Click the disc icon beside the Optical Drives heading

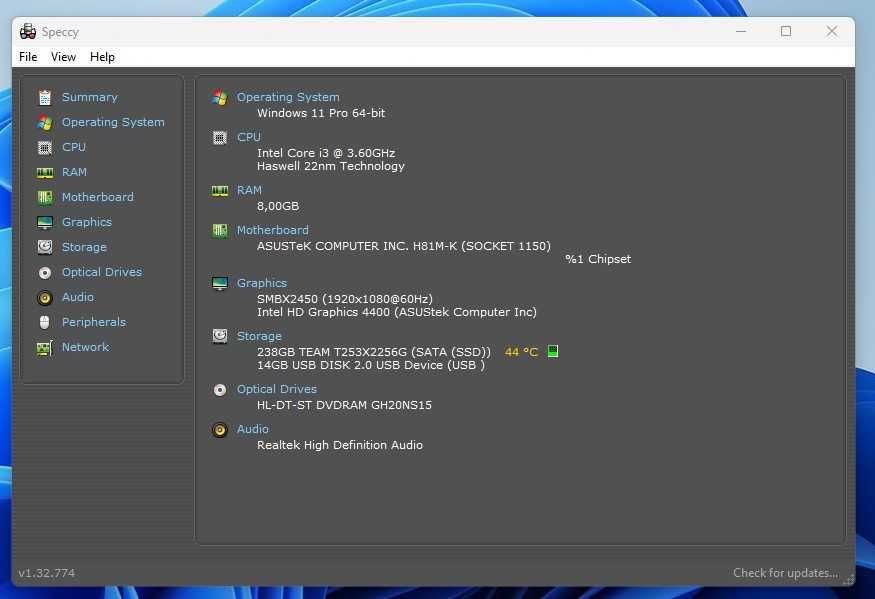pyautogui.click(x=220, y=390)
